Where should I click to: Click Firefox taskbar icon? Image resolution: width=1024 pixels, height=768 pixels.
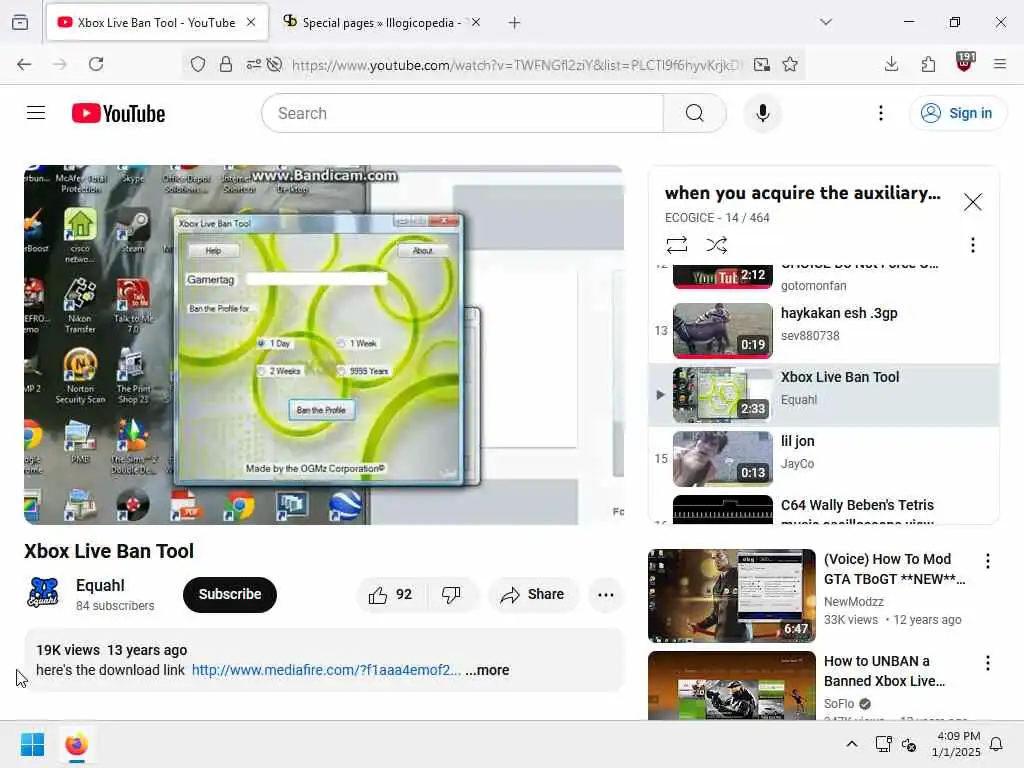(x=76, y=744)
